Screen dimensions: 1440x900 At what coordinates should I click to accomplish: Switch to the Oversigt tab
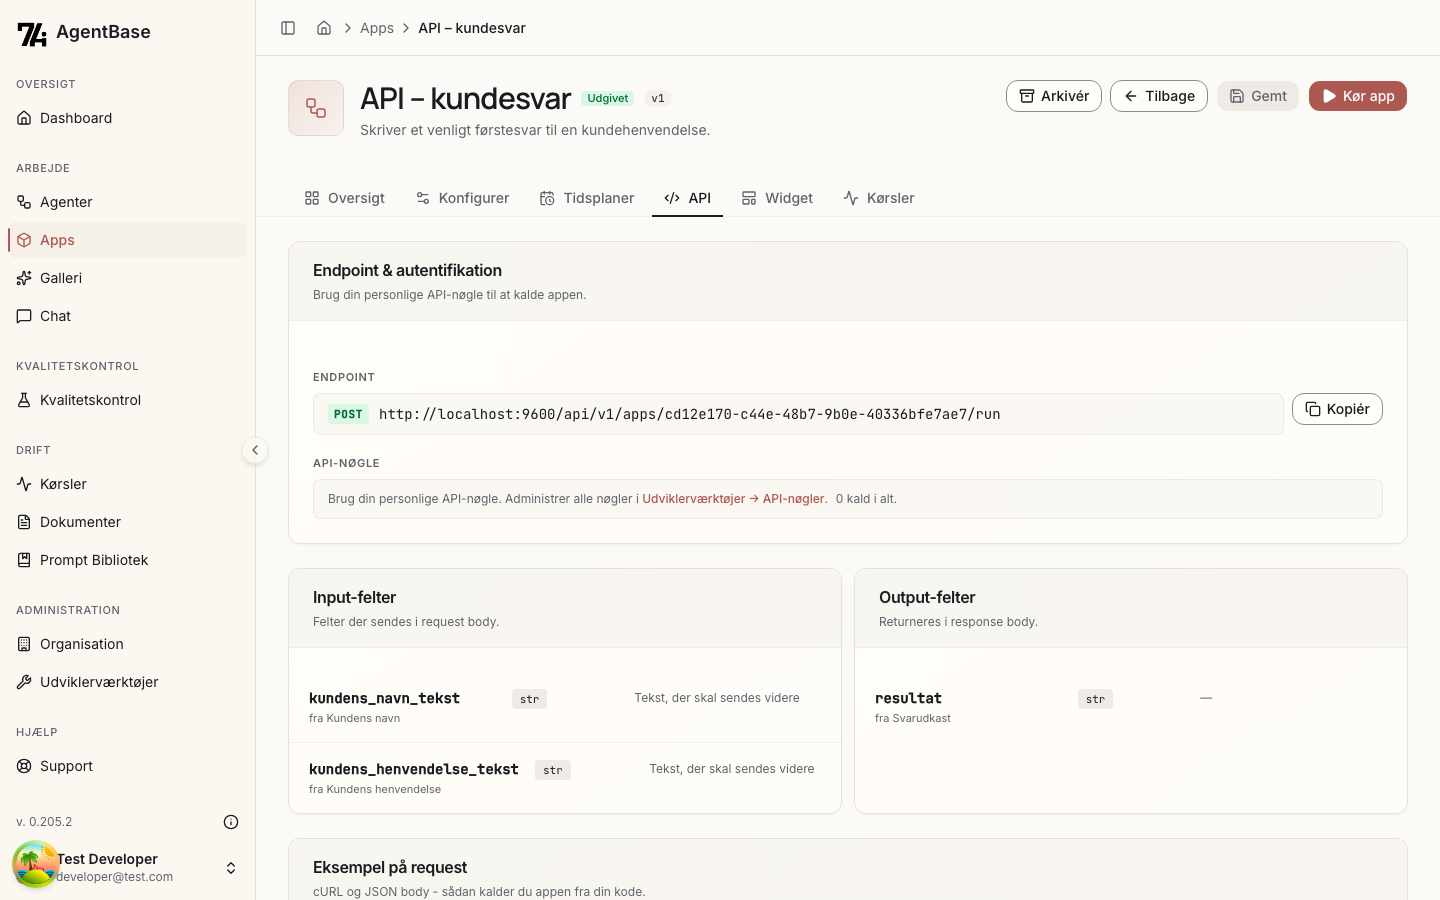(345, 198)
